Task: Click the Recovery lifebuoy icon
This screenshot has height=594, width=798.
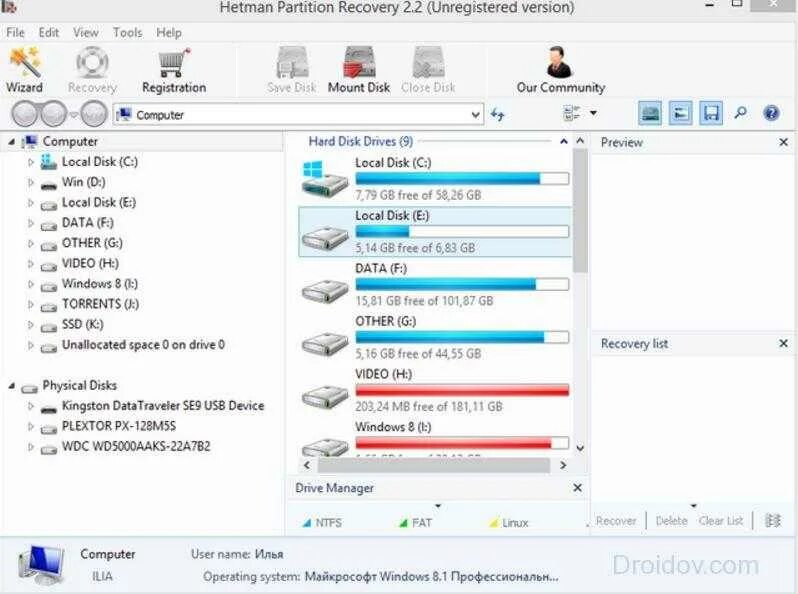Action: 92,63
